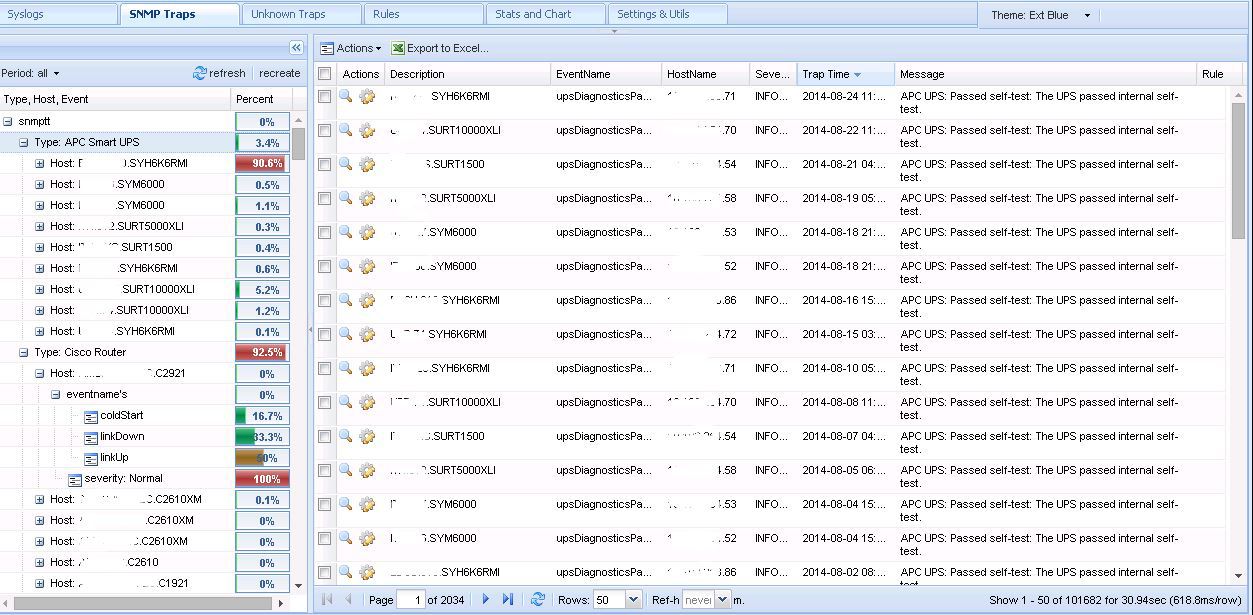1253x615 pixels.
Task: Expand the SURT5000XLI host node
Action: click(x=40, y=227)
